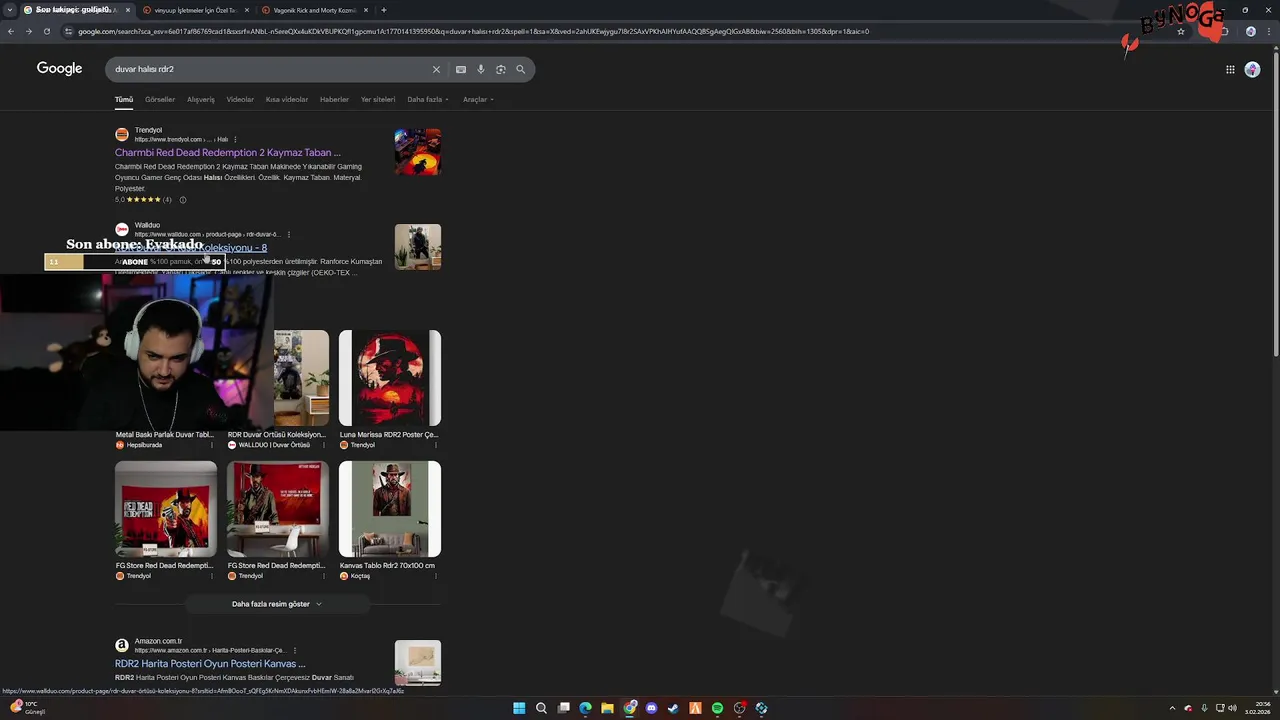Viewport: 1280px width, 720px height.
Task: Open Microsoft Edge from taskbar
Action: click(x=585, y=708)
